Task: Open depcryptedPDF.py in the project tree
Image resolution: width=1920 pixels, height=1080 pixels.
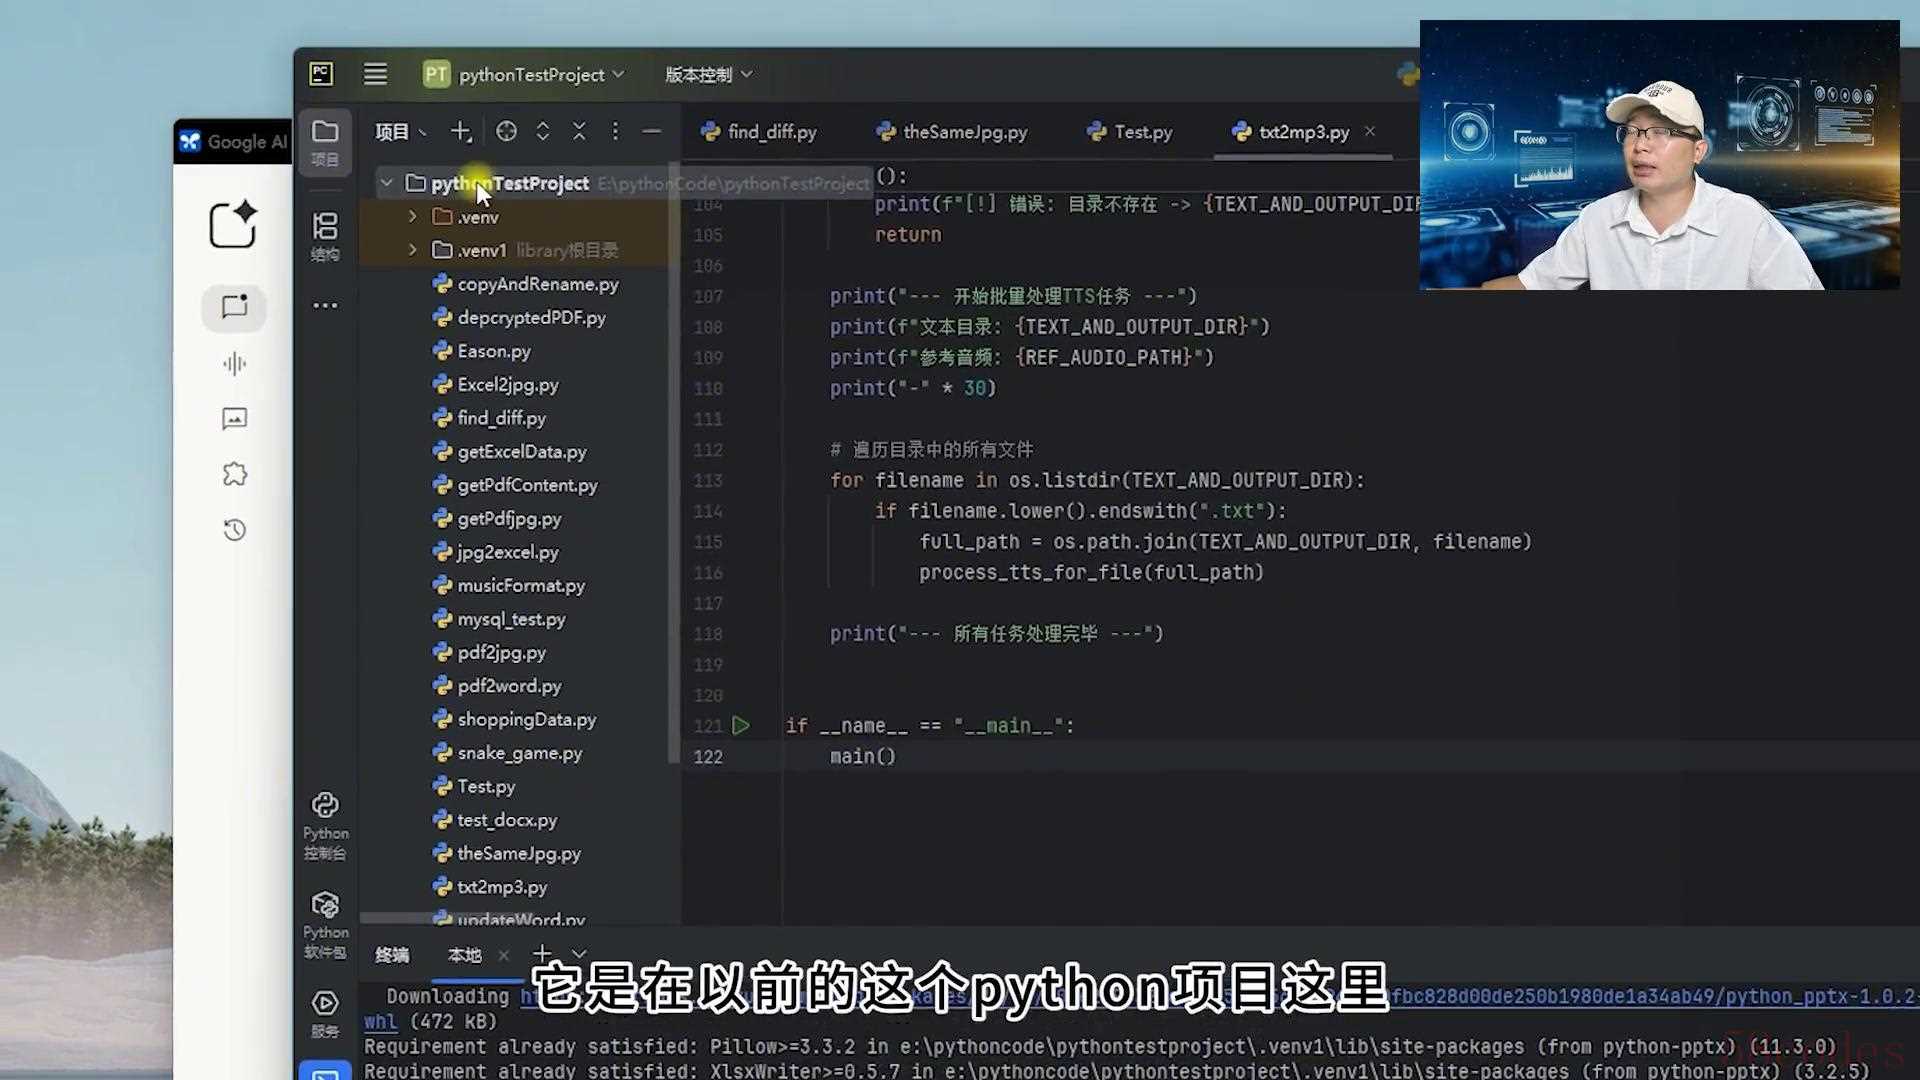Action: [520, 317]
